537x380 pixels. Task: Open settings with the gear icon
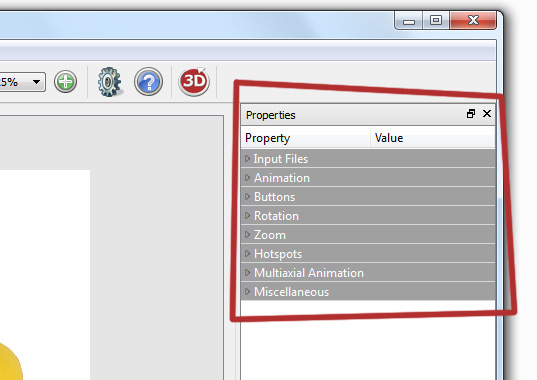pyautogui.click(x=109, y=82)
